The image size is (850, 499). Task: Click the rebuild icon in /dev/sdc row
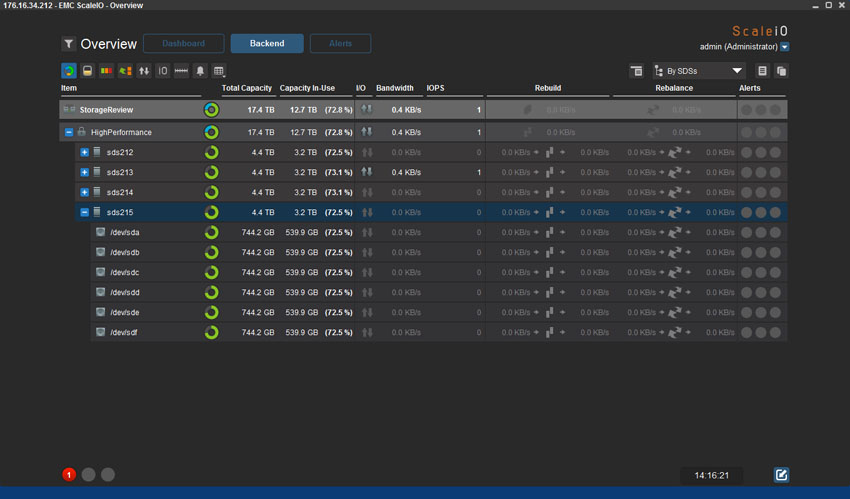[x=550, y=273]
